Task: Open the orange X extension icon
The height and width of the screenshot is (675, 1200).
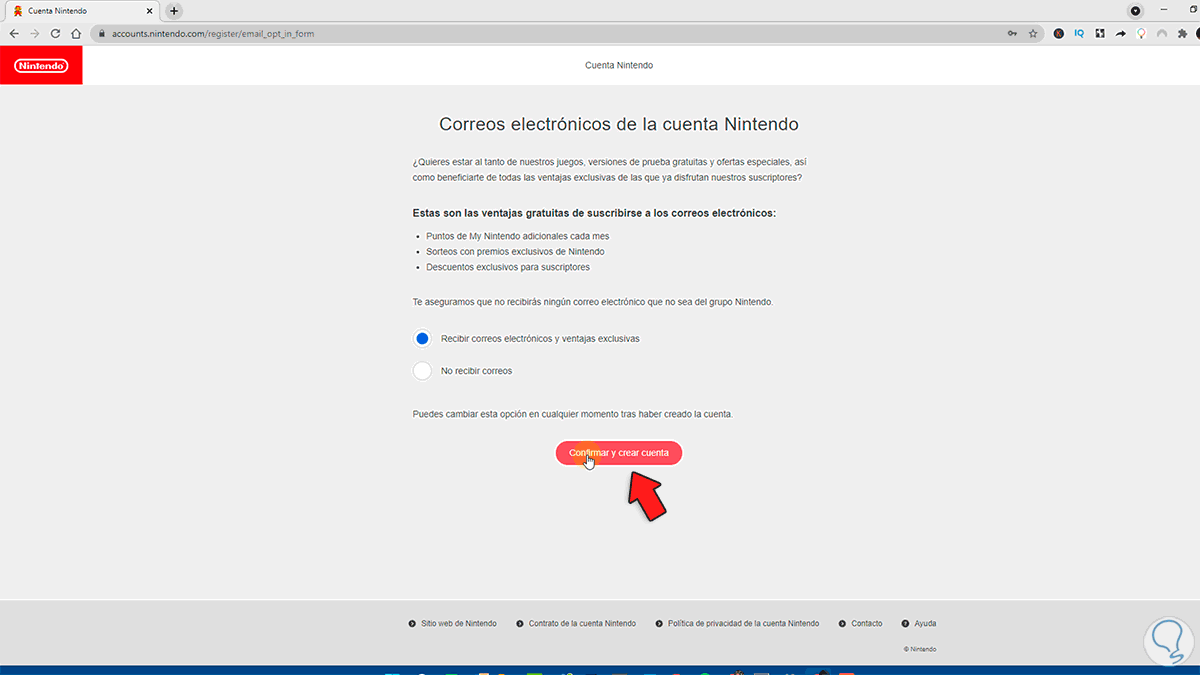Action: (x=1059, y=33)
